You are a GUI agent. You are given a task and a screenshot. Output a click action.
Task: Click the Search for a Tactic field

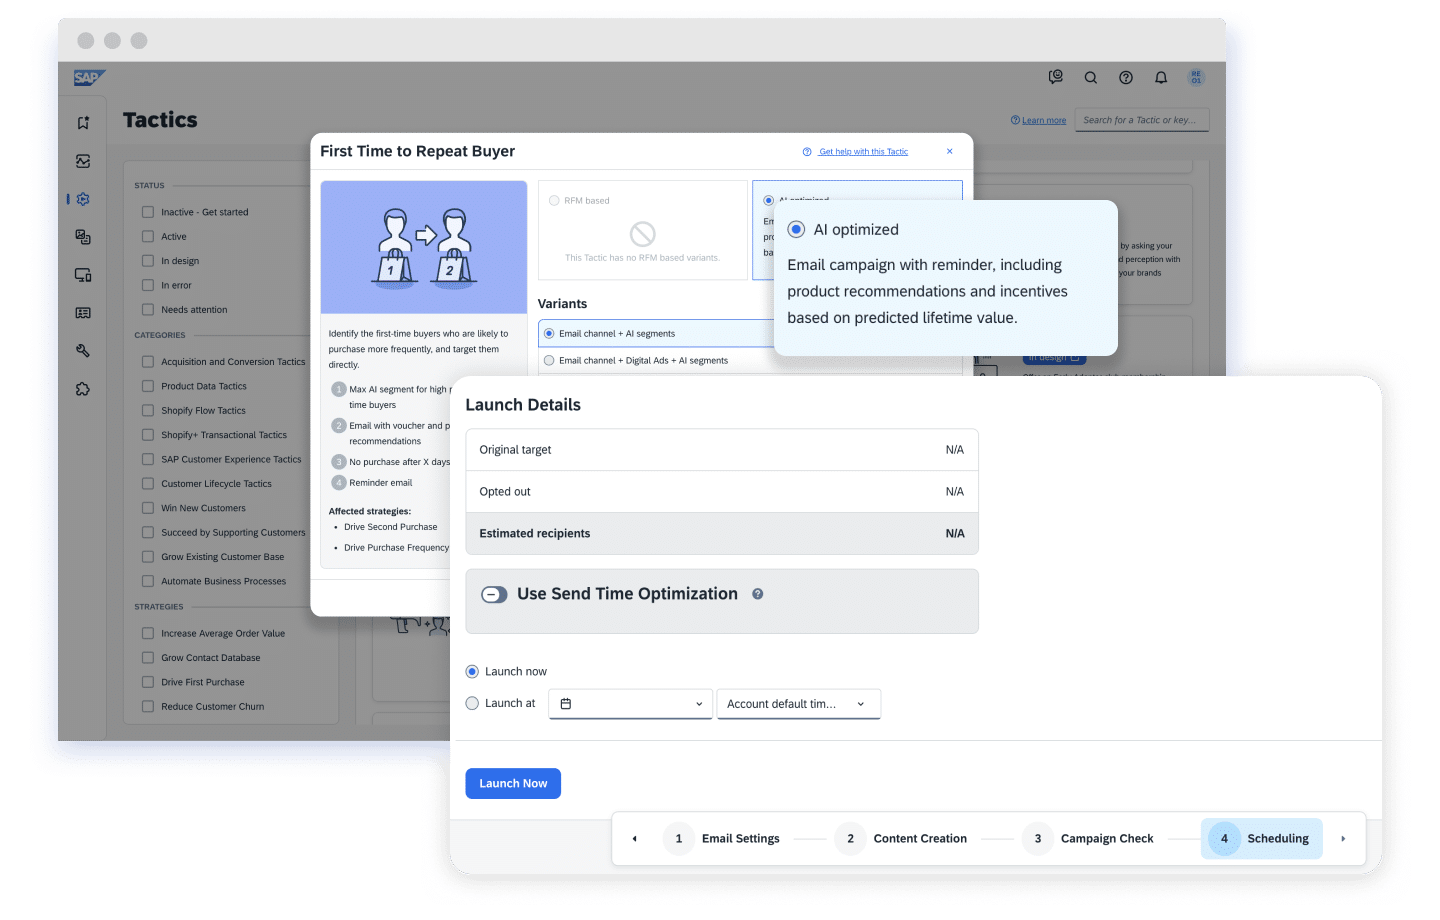[x=1141, y=120]
